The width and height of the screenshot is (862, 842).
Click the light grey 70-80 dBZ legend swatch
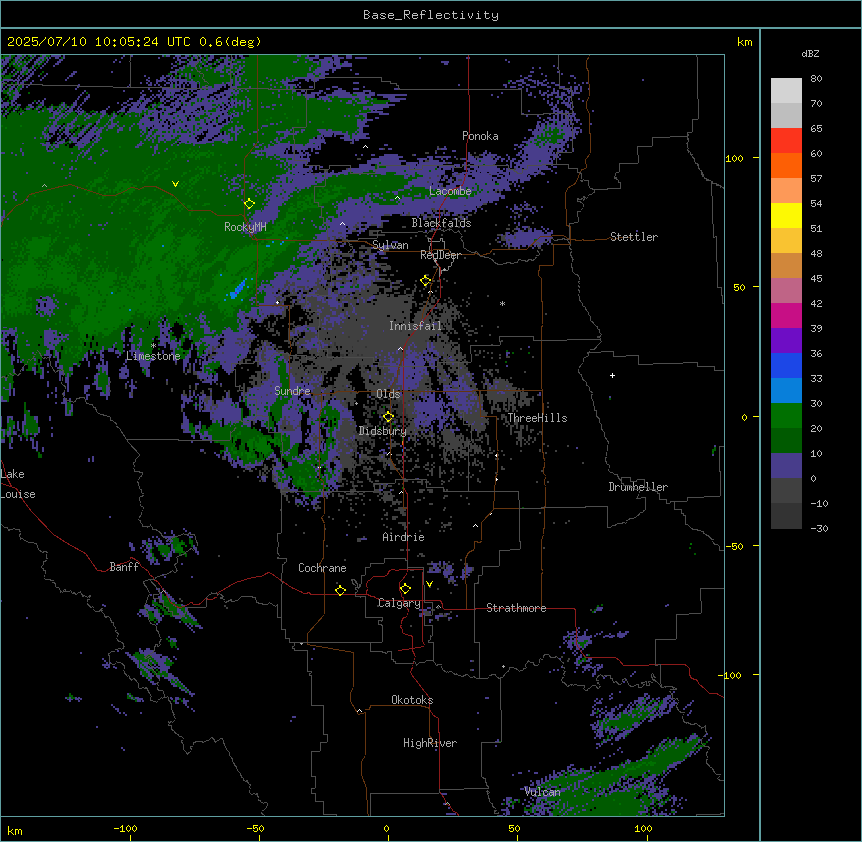786,91
